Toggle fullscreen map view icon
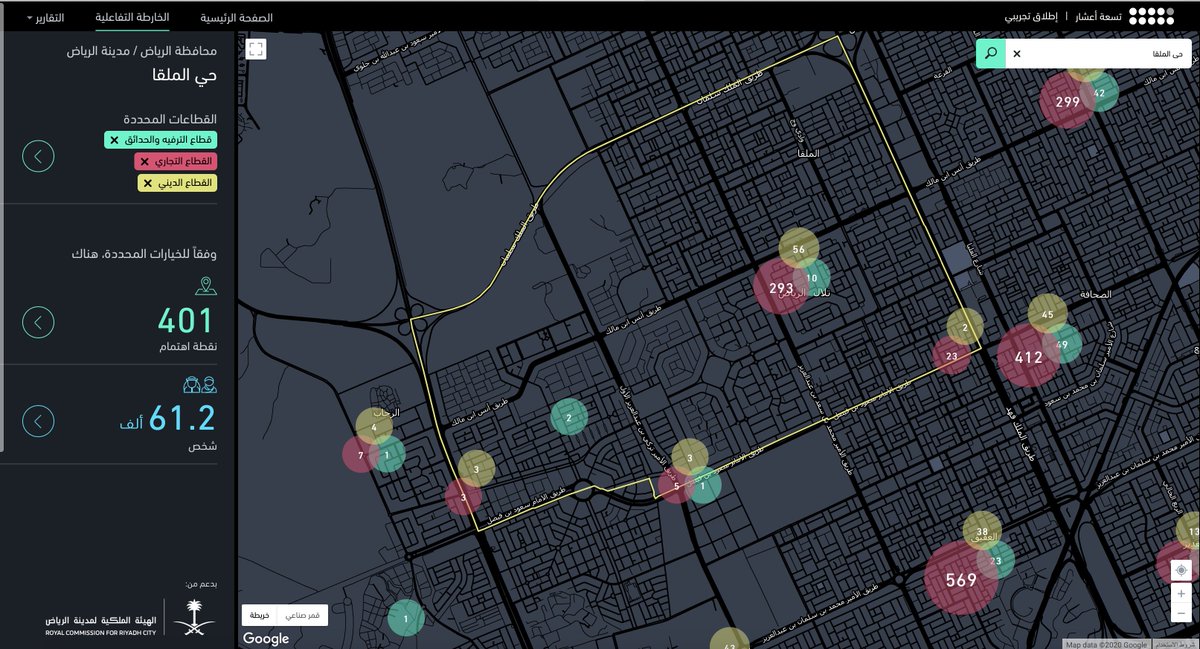Image resolution: width=1200 pixels, height=649 pixels. tap(256, 49)
